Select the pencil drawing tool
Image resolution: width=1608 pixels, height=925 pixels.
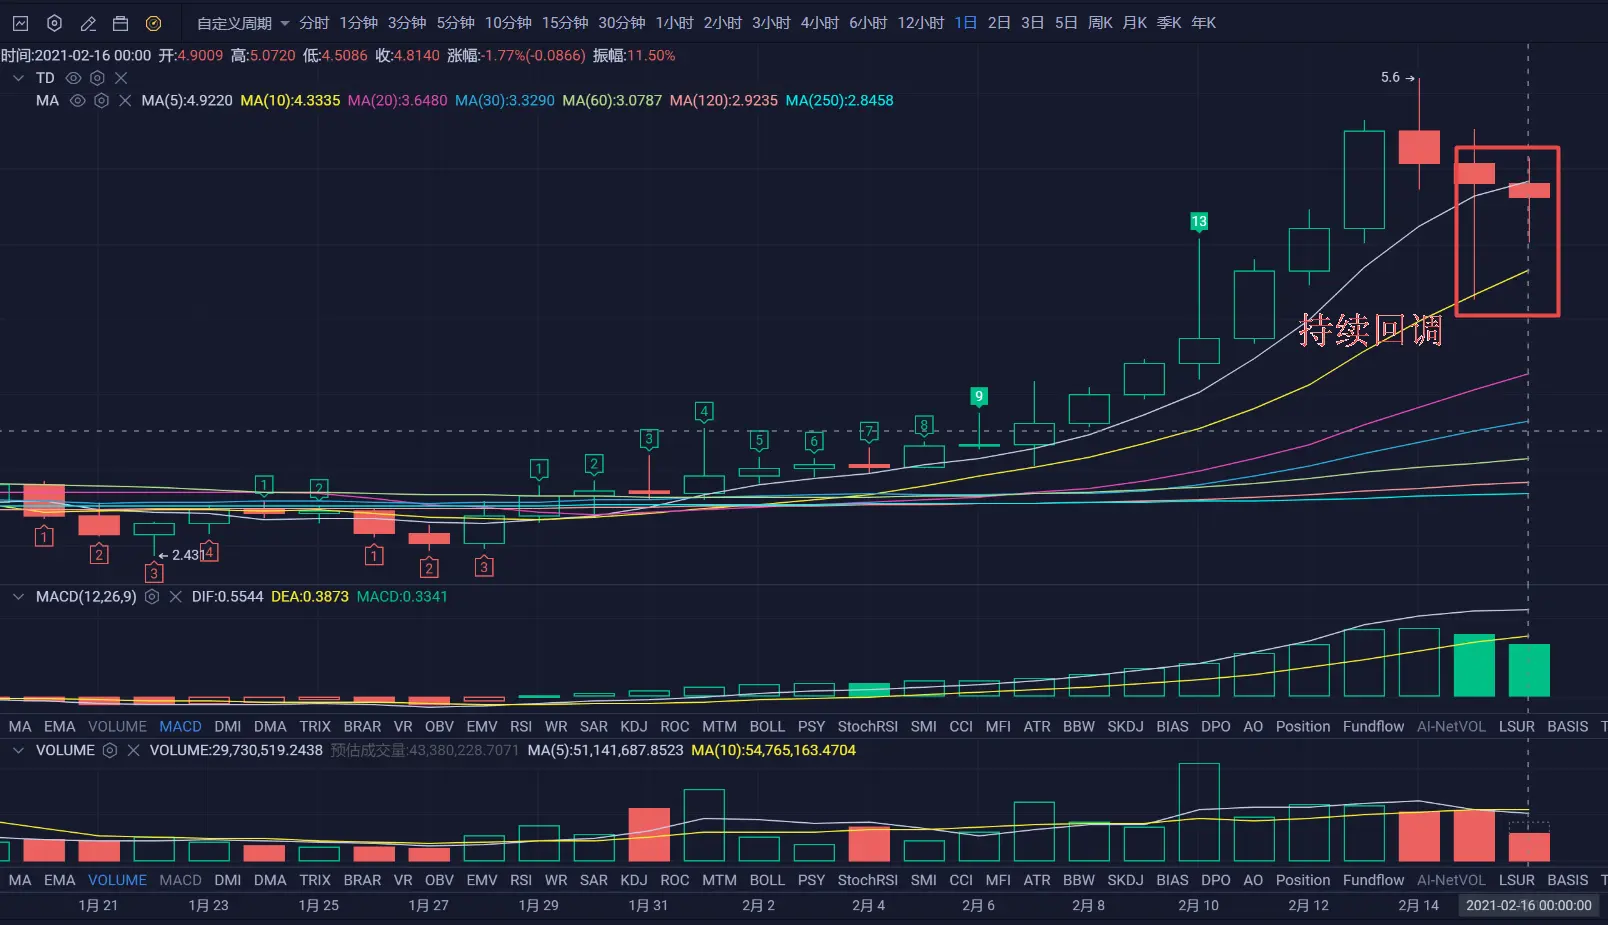click(x=88, y=23)
